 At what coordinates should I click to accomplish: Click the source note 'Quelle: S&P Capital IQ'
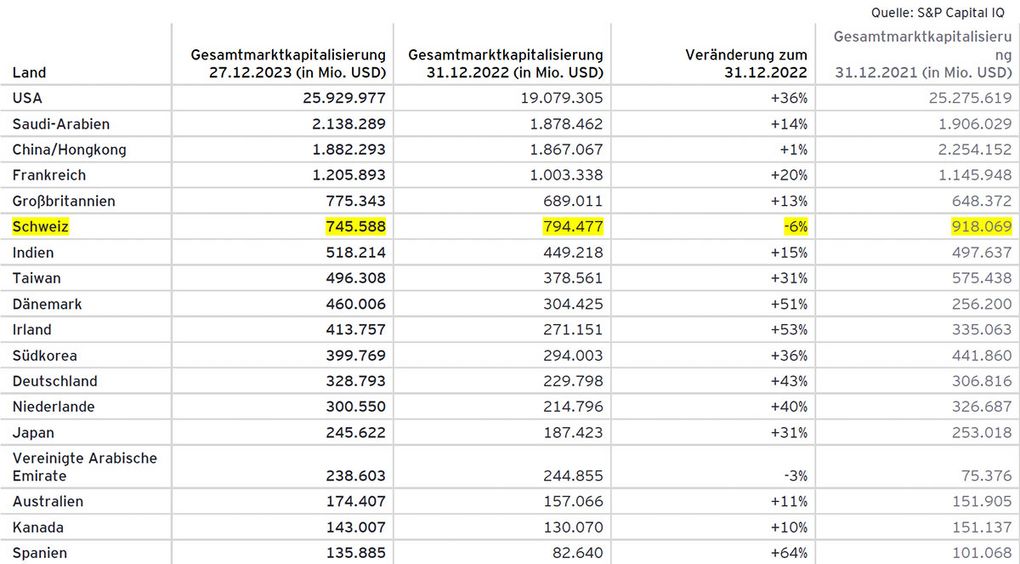937,12
